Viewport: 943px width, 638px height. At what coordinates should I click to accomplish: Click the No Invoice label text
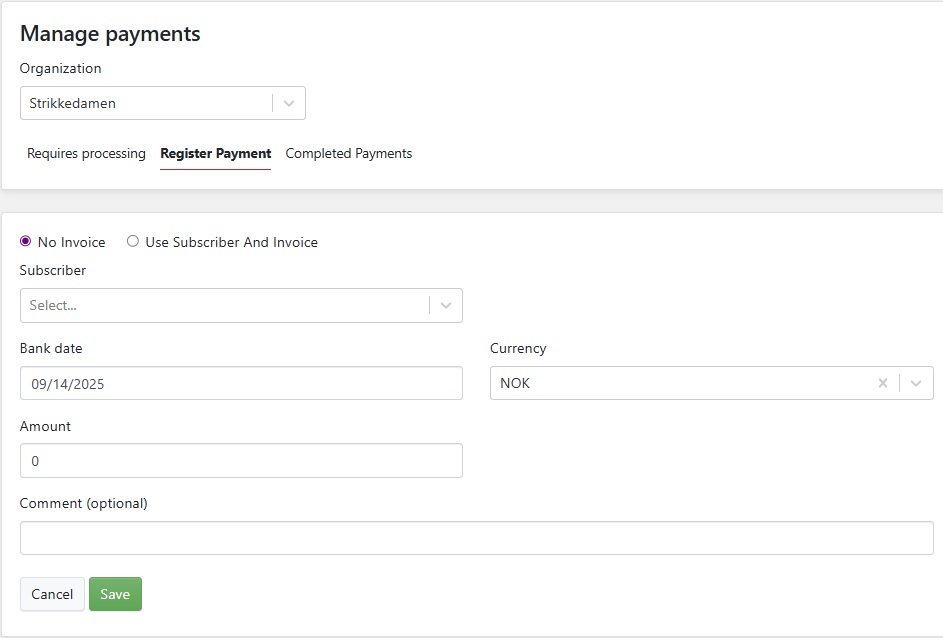pyautogui.click(x=72, y=242)
